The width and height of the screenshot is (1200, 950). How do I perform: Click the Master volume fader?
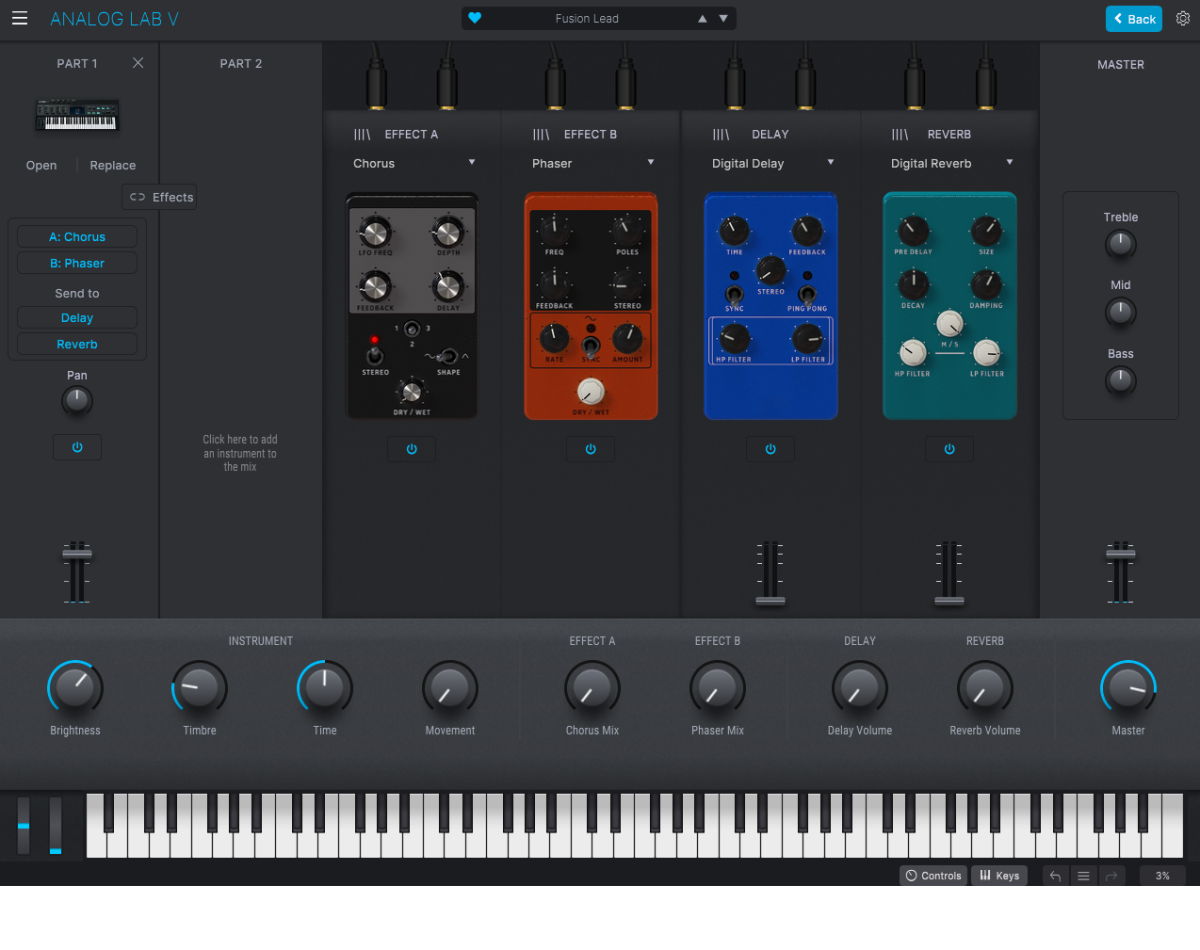pyautogui.click(x=1120, y=553)
